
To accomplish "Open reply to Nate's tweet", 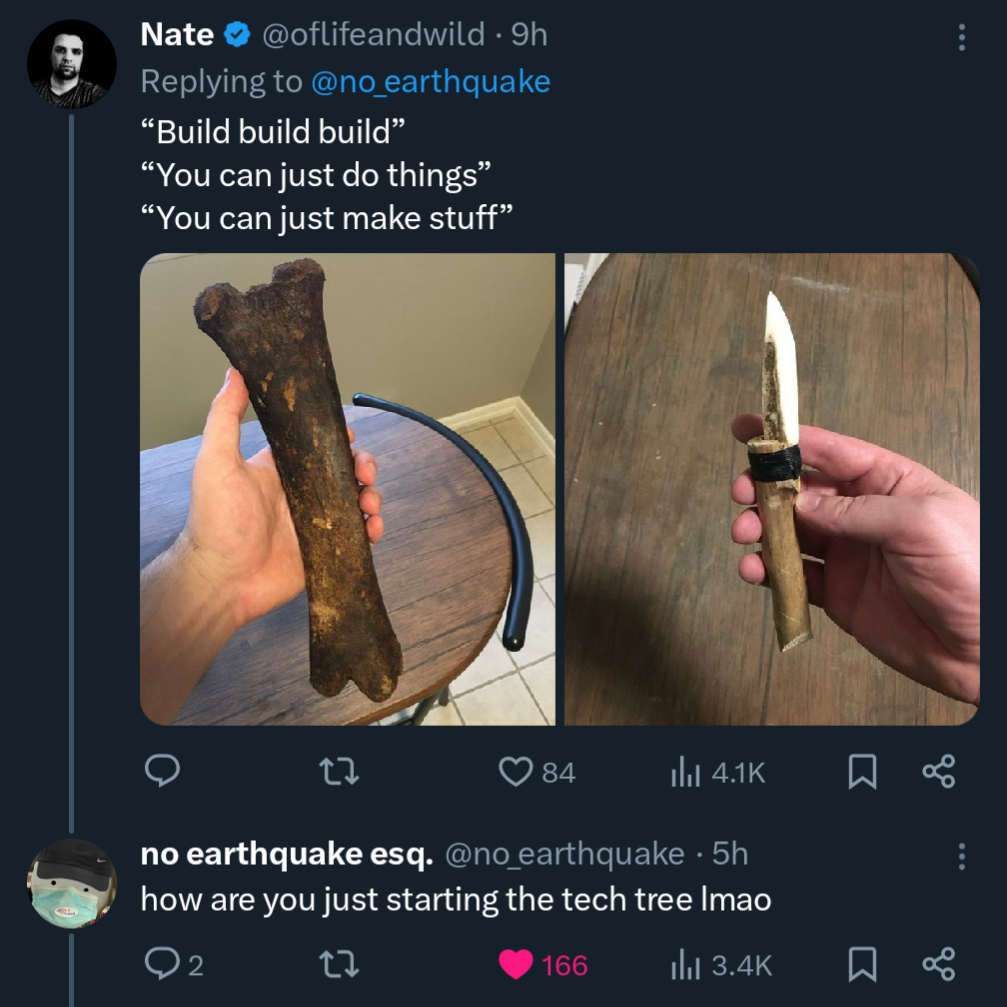I will point(162,771).
